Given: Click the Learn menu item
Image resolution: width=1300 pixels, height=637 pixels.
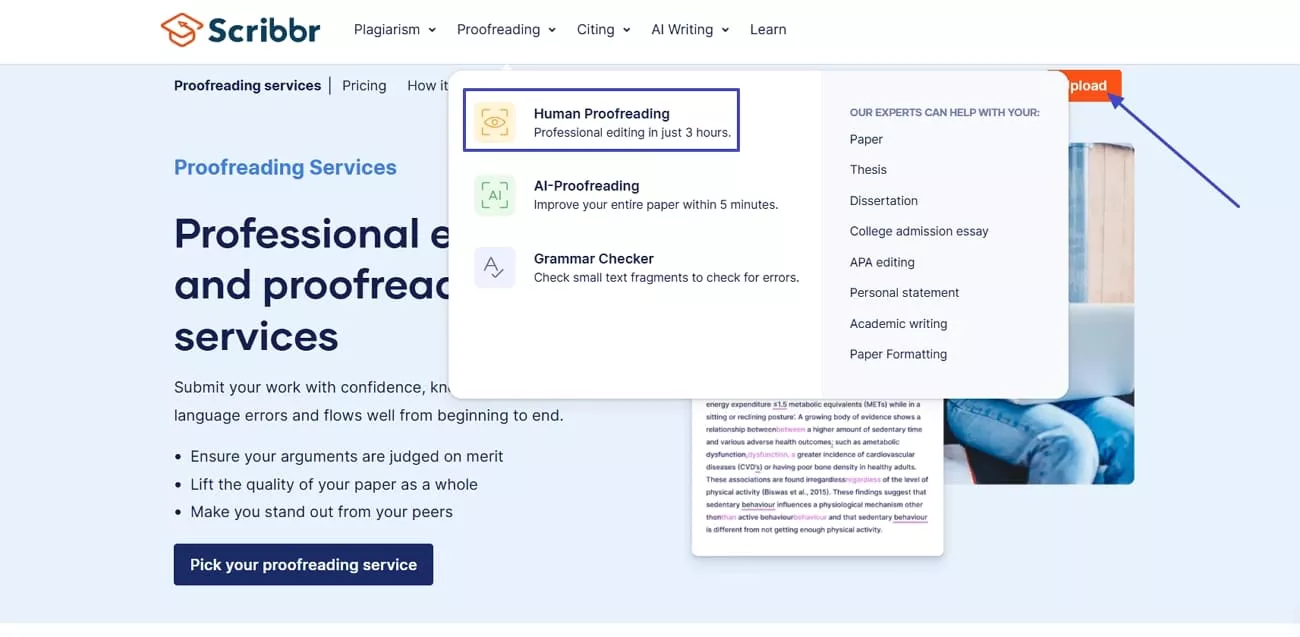Looking at the screenshot, I should pyautogui.click(x=768, y=29).
